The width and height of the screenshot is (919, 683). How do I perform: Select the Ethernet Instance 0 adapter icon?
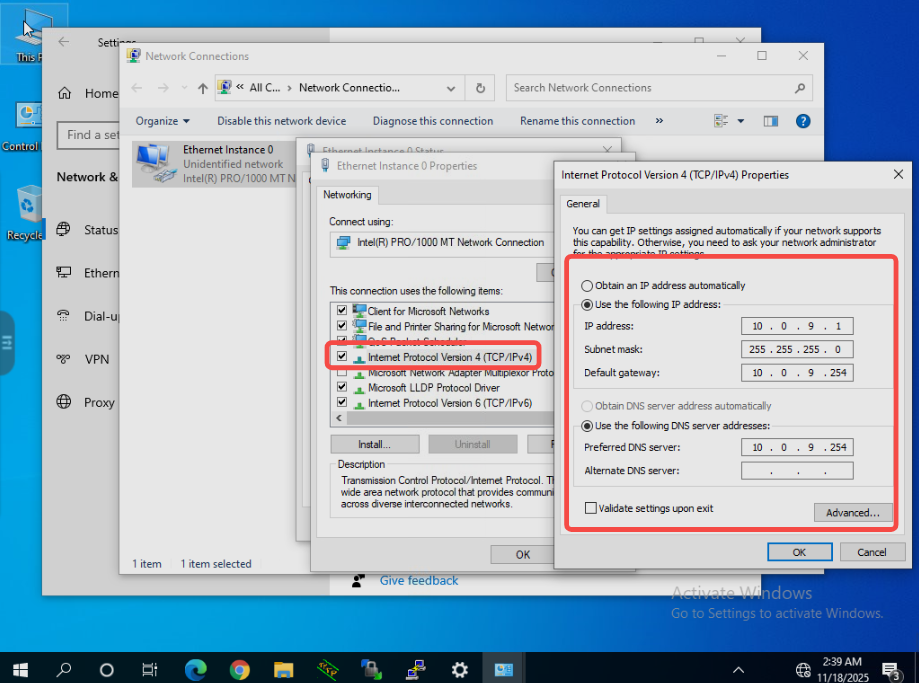(x=155, y=164)
